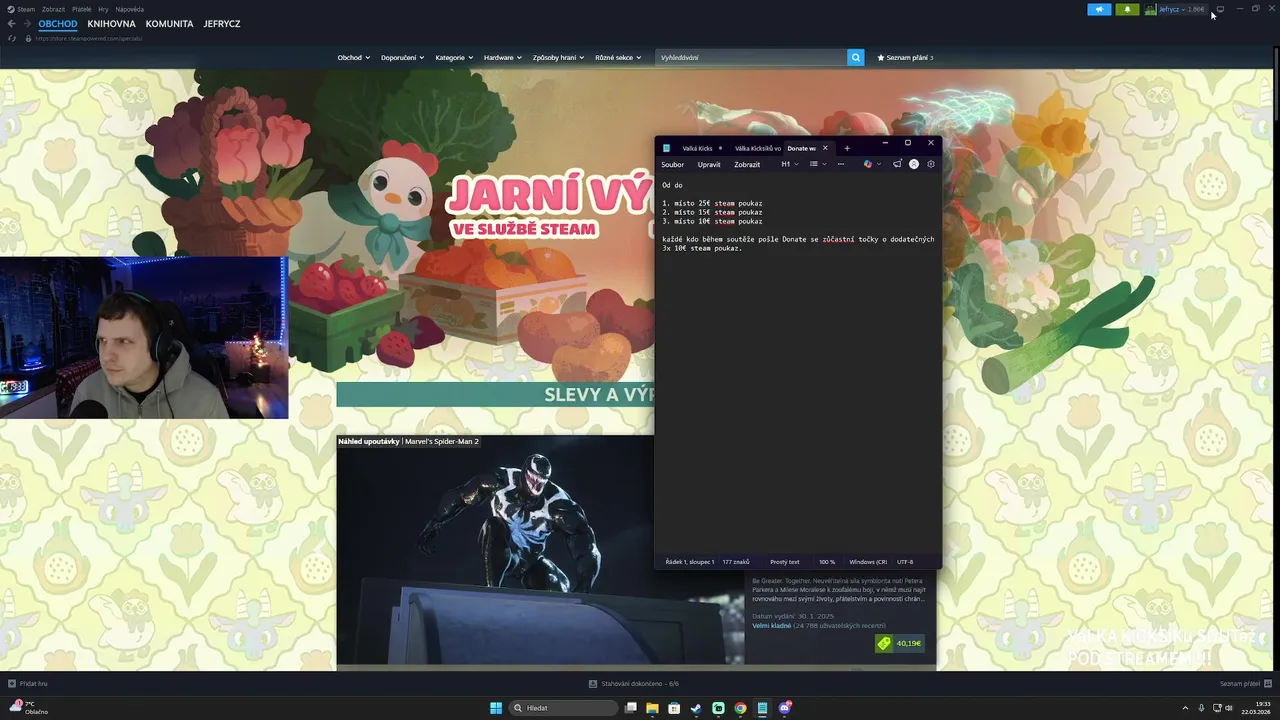Switch Steam to Big Picture mode icon
Image resolution: width=1280 pixels, height=720 pixels.
(1219, 9)
